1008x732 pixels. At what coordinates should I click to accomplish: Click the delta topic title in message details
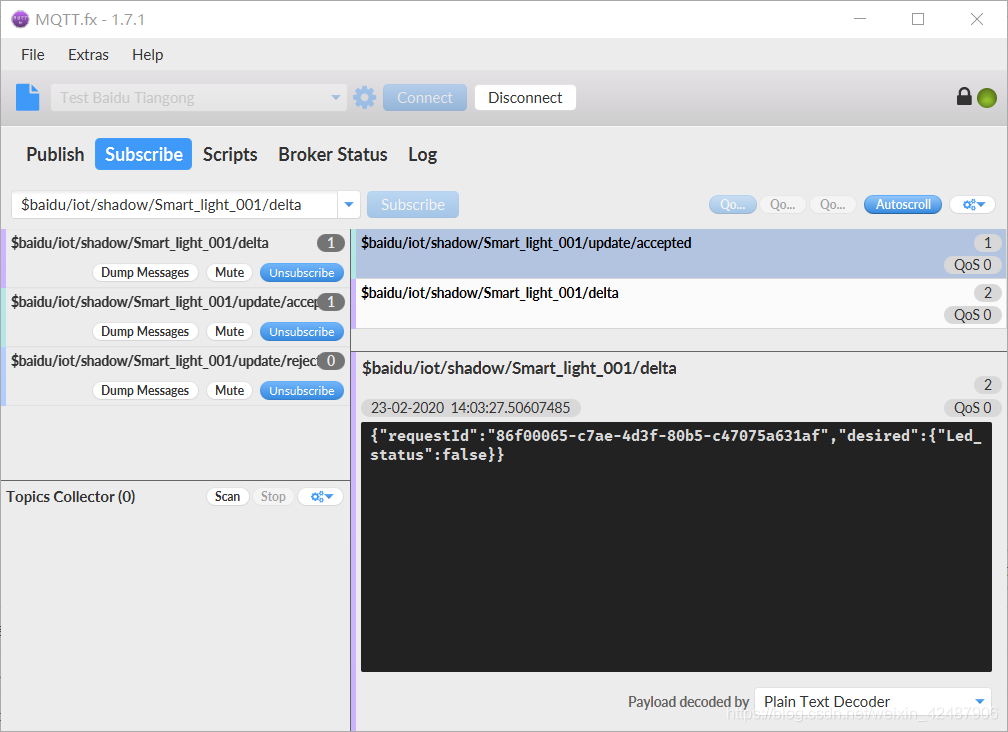[x=519, y=368]
